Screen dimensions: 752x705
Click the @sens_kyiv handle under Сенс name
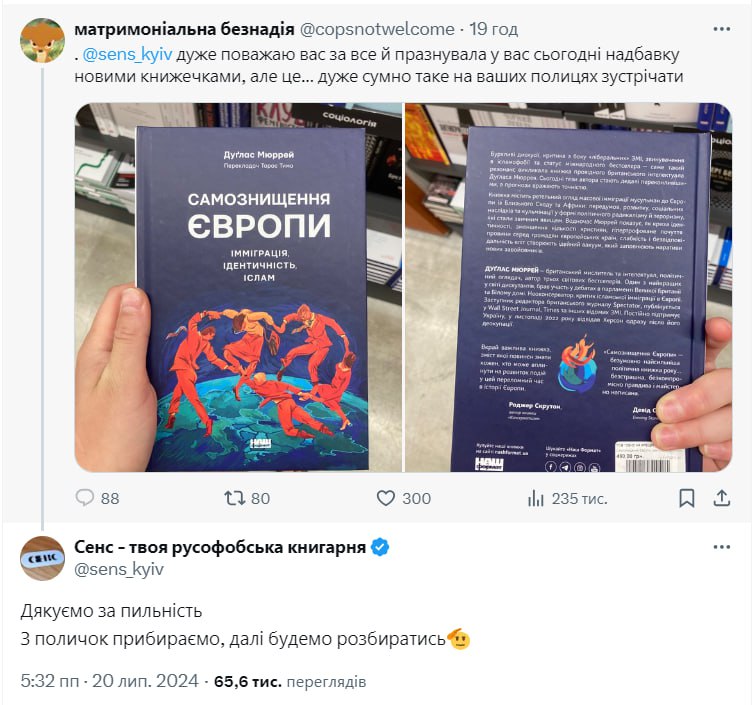coord(119,569)
